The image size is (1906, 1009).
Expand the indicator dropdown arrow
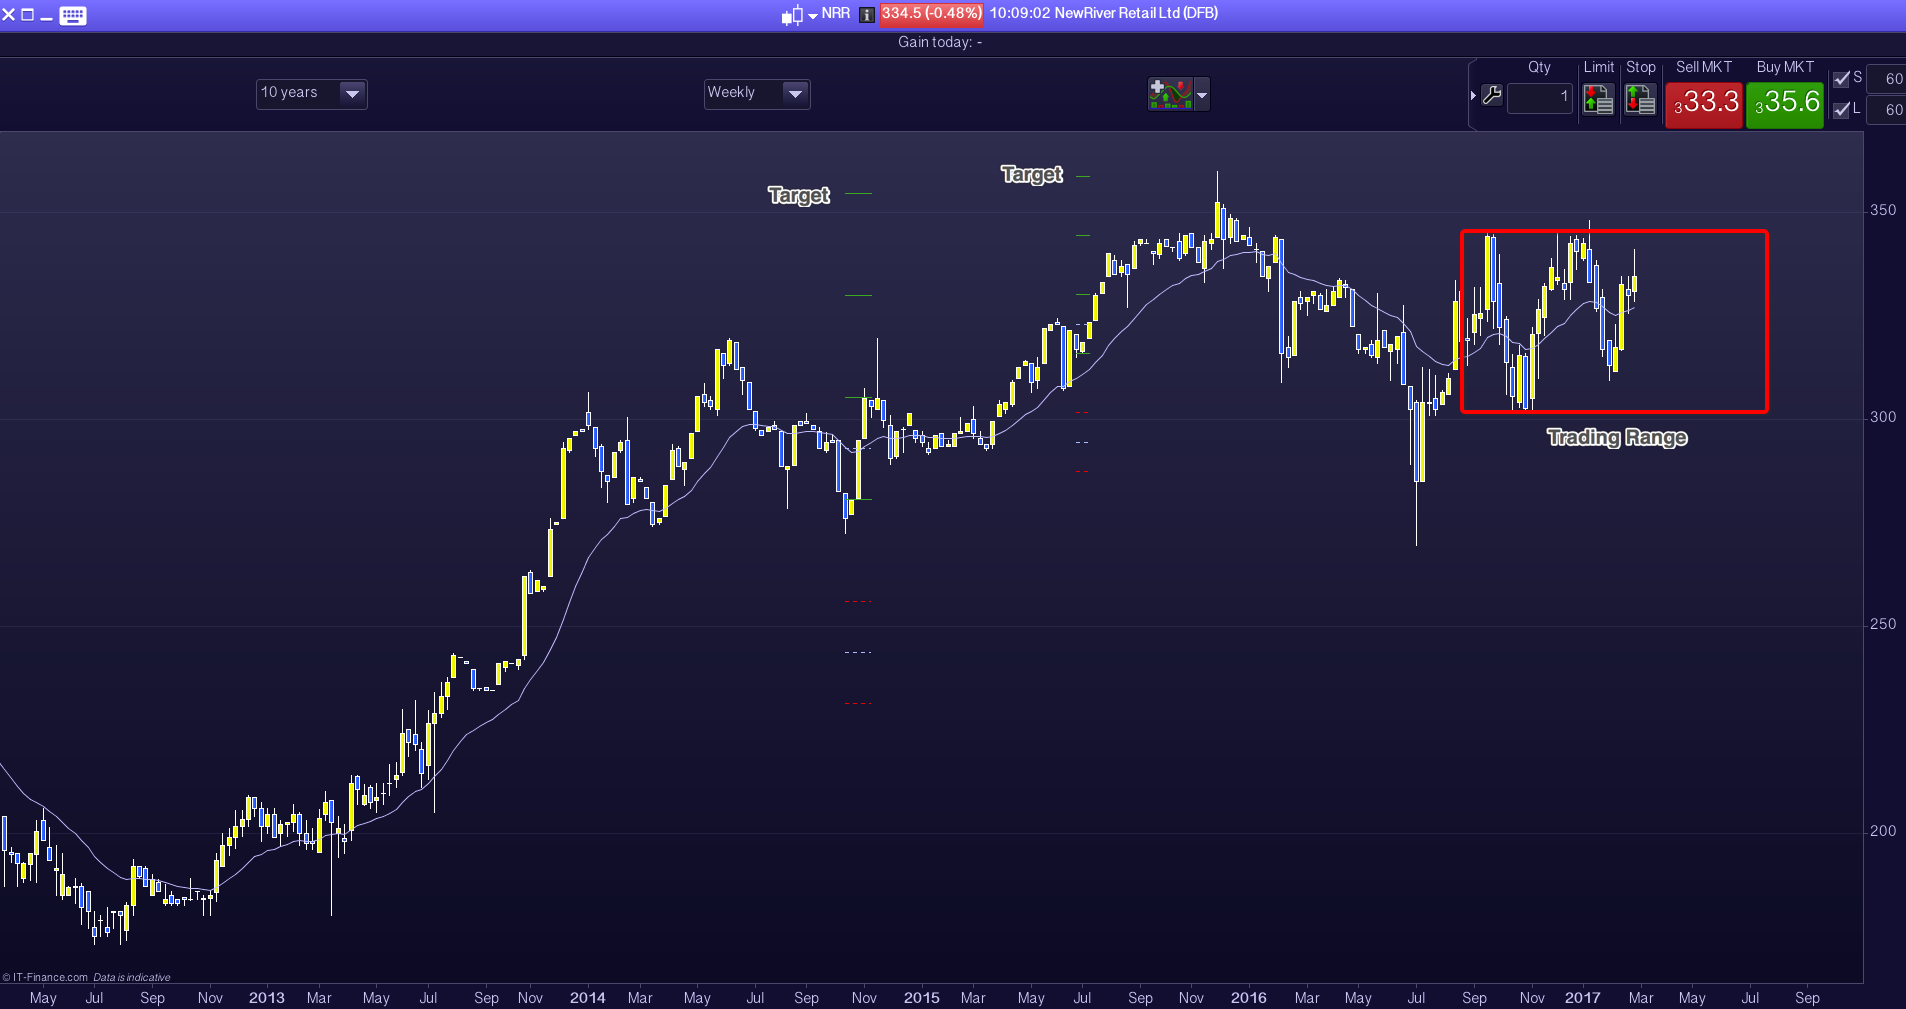click(x=1202, y=95)
